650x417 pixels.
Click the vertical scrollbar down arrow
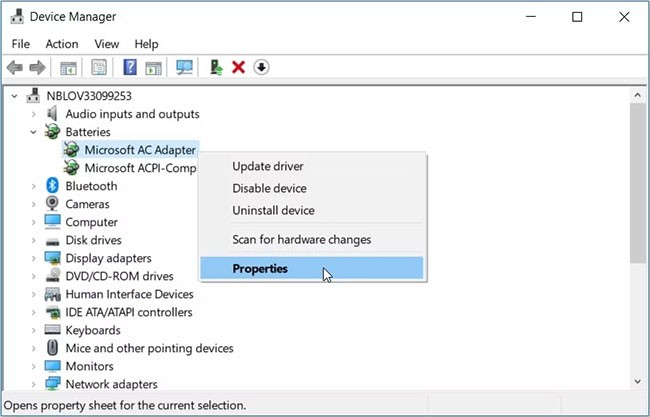(639, 382)
